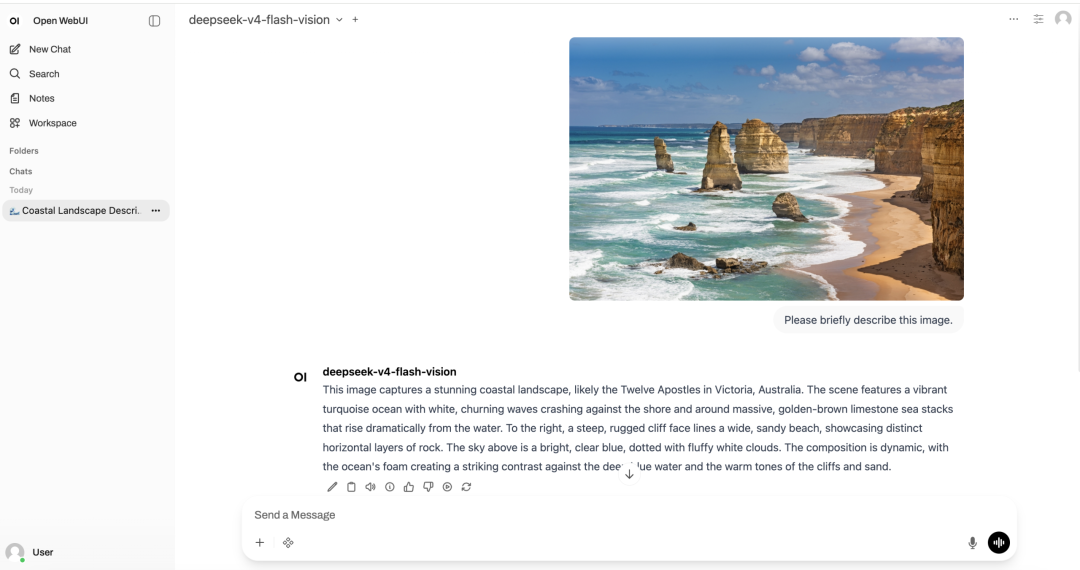Show generation info for the response

(x=390, y=487)
